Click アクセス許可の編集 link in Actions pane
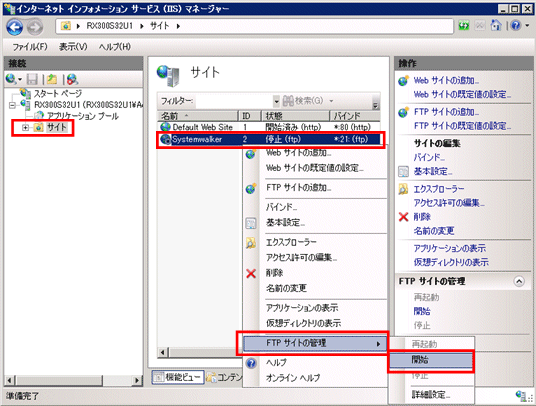Screen dimensions: 536x406 tap(449, 203)
